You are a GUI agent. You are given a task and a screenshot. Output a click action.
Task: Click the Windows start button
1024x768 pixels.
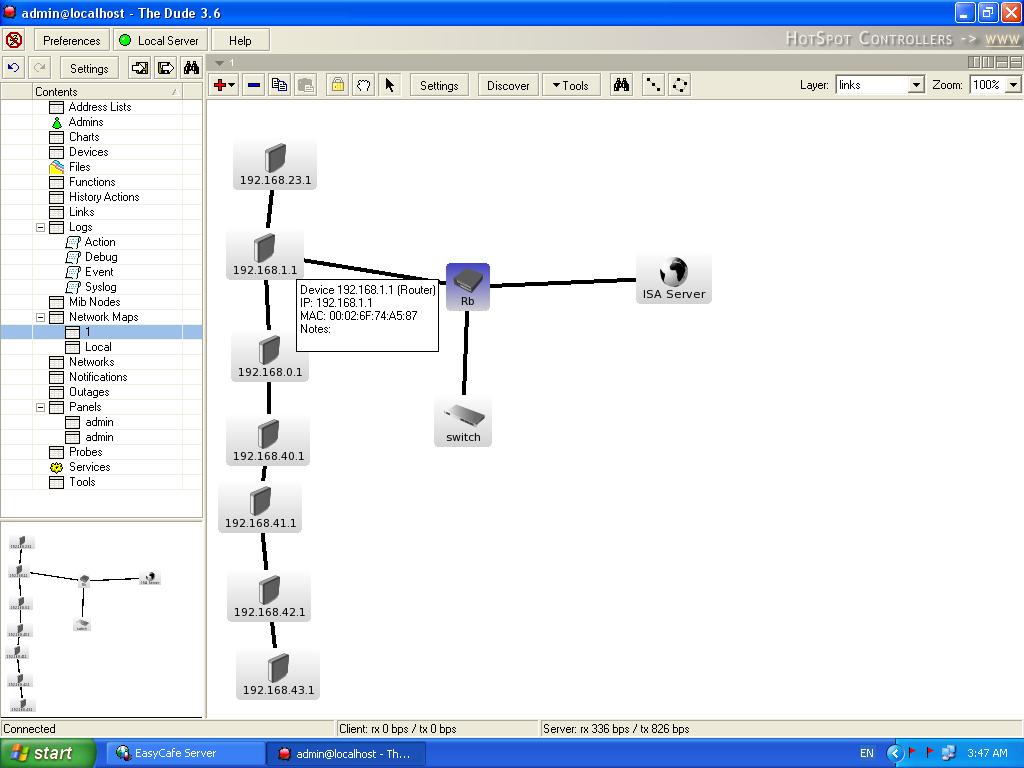48,753
